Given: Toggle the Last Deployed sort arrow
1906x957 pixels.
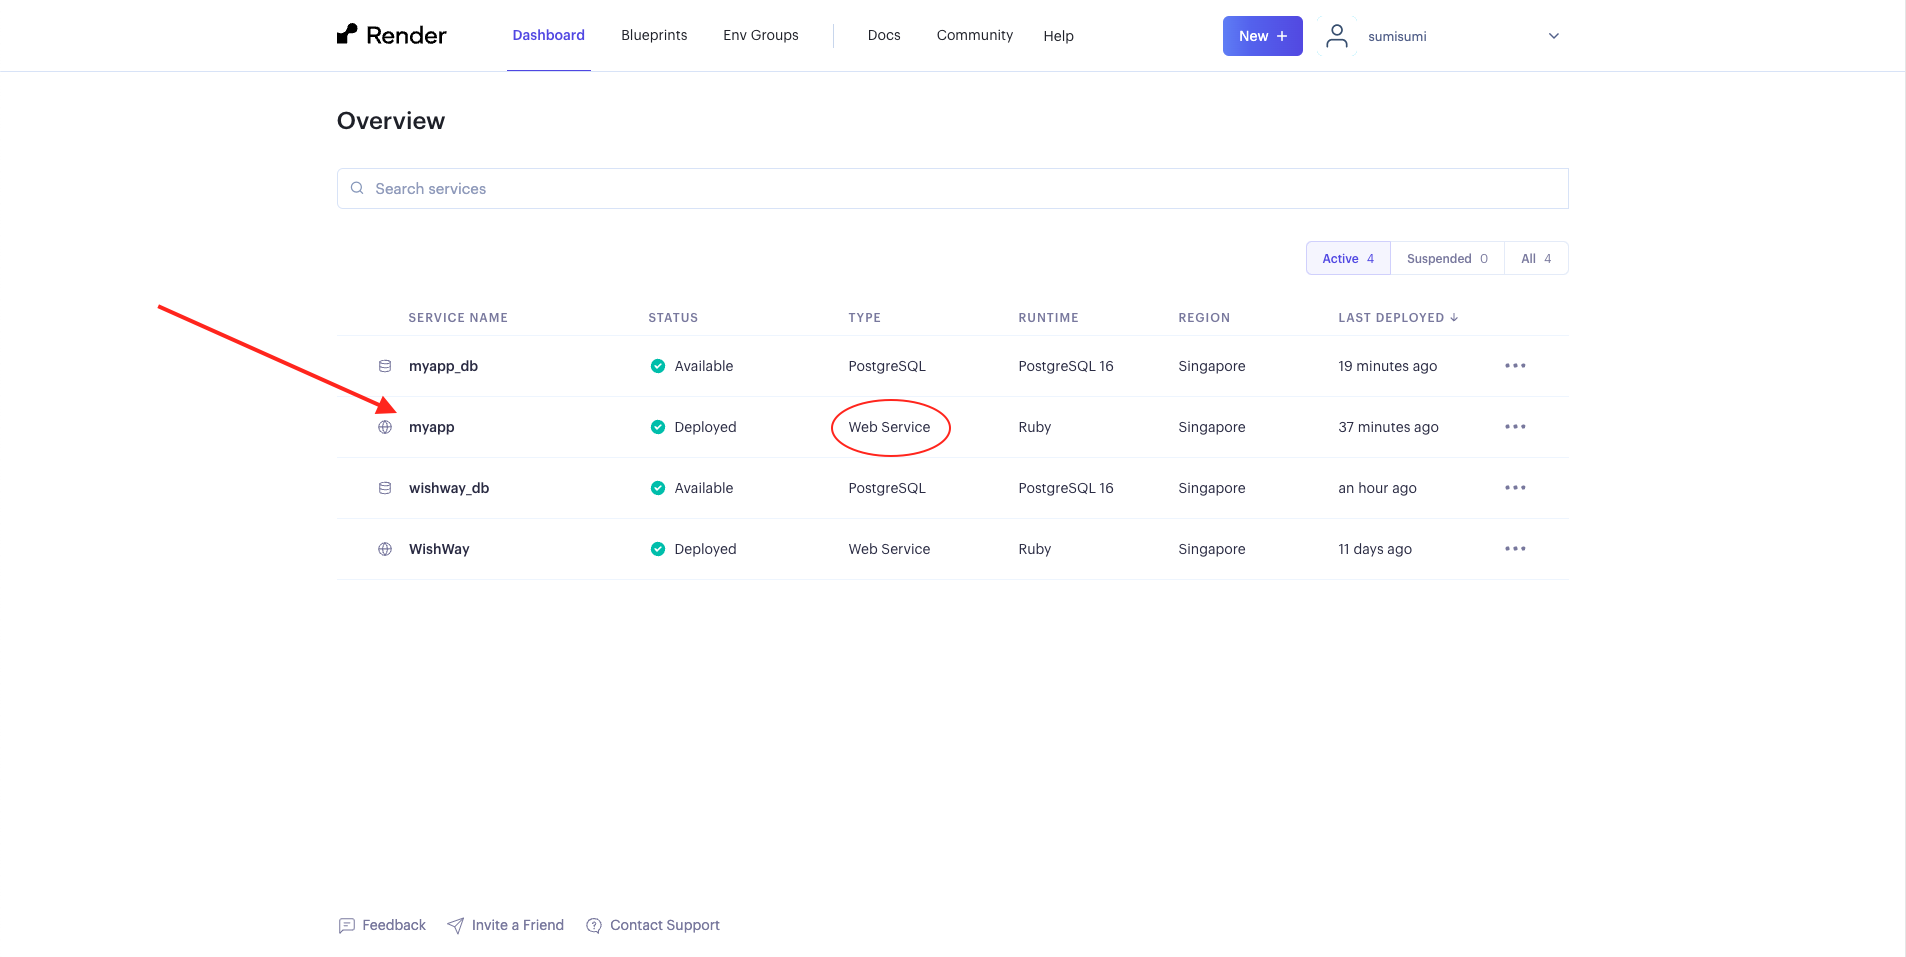Looking at the screenshot, I should pos(1453,317).
